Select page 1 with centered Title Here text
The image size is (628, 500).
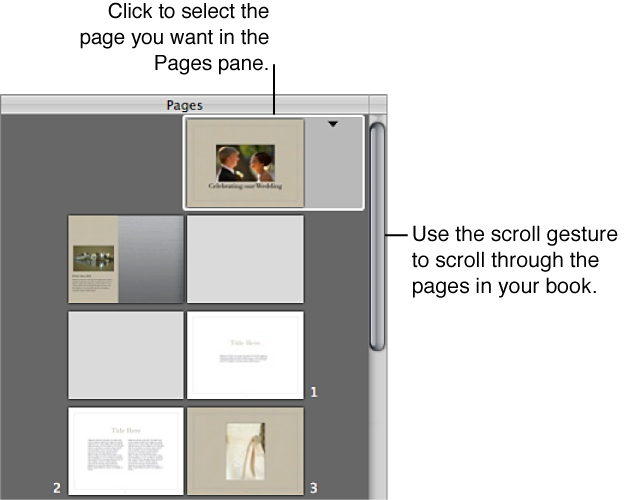click(x=245, y=355)
